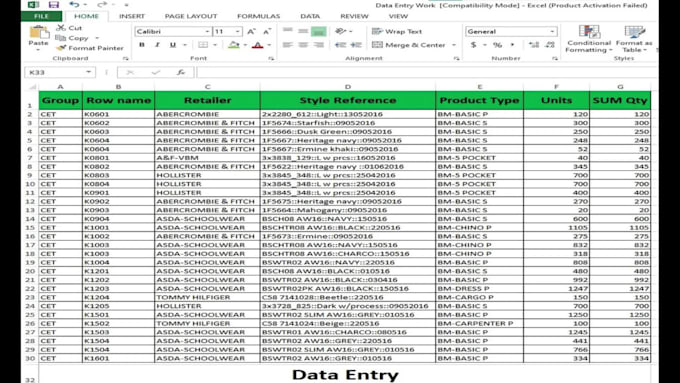Expand Customize Quick Access Toolbar arrow

tap(126, 5)
